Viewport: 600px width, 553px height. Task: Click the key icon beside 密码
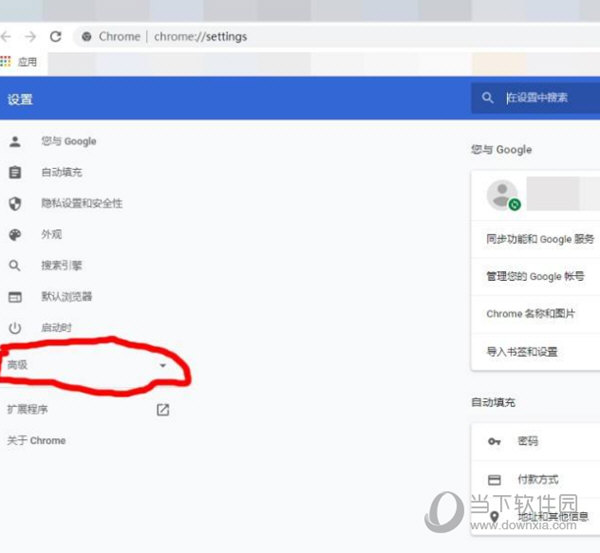point(494,442)
